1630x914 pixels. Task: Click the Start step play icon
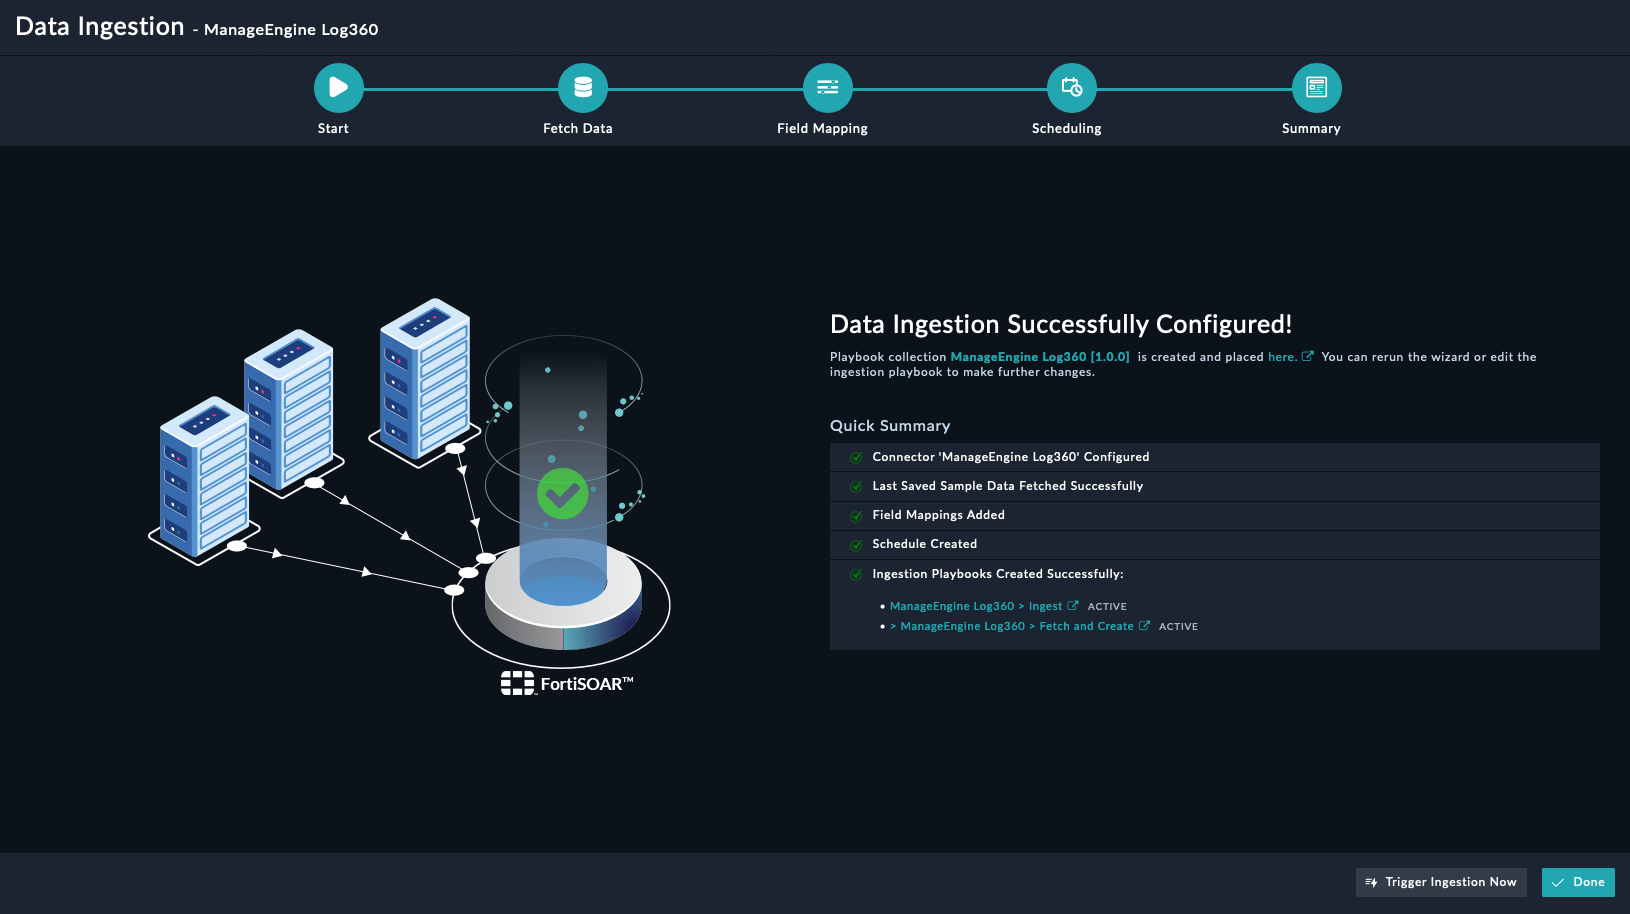click(x=338, y=88)
